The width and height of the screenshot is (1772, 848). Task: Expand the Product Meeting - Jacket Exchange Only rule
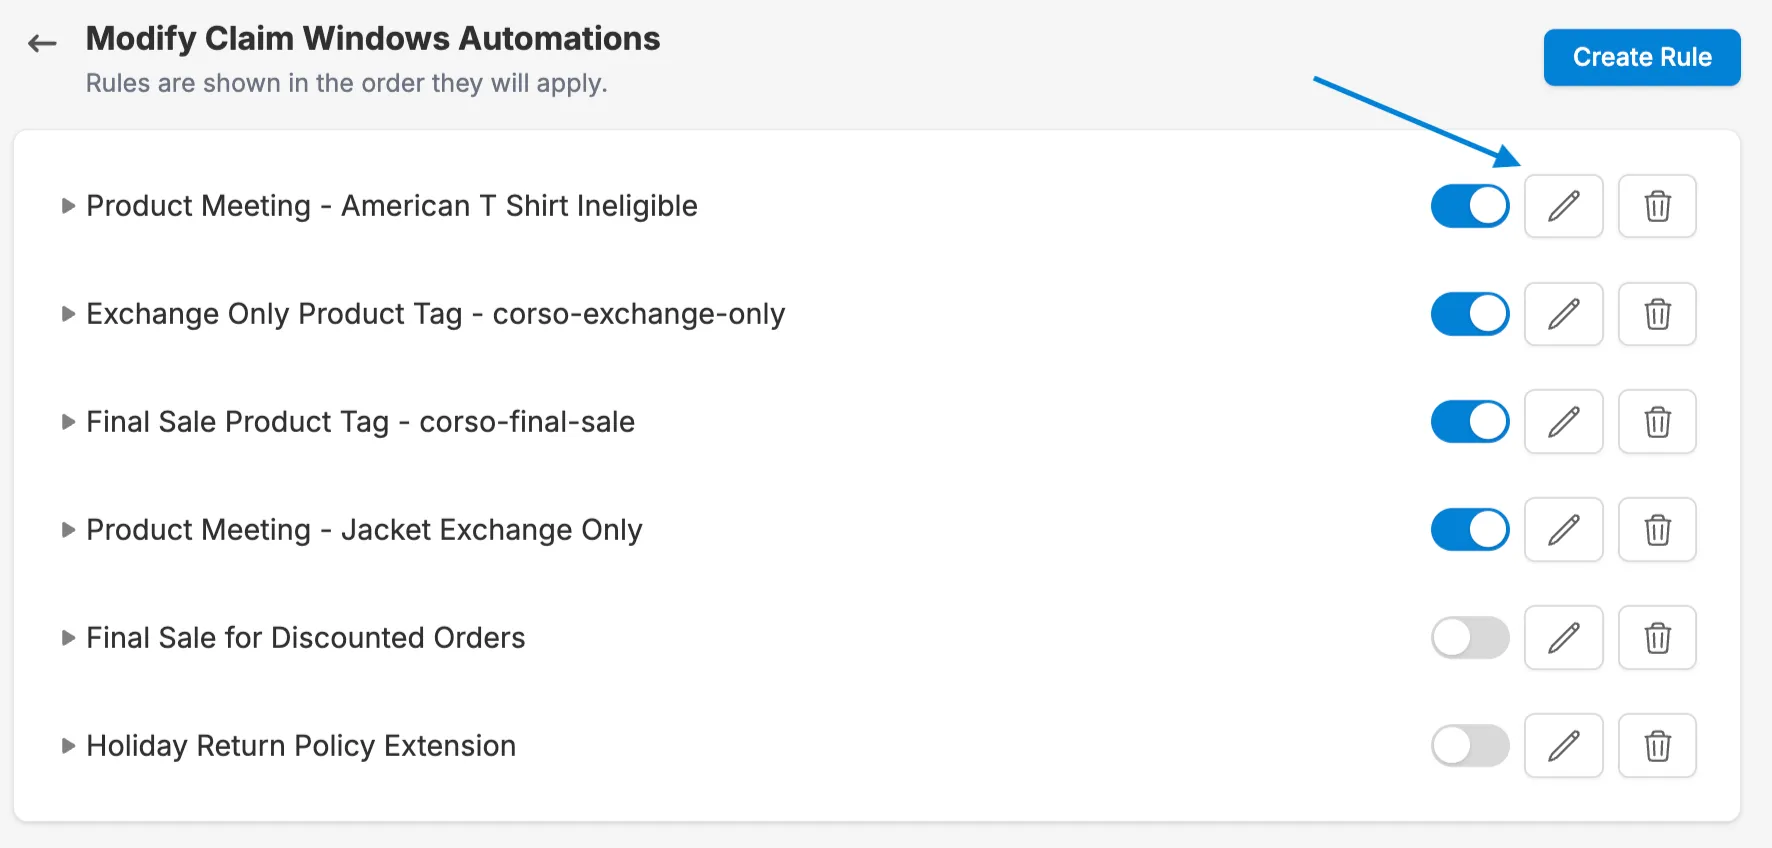[x=68, y=529]
